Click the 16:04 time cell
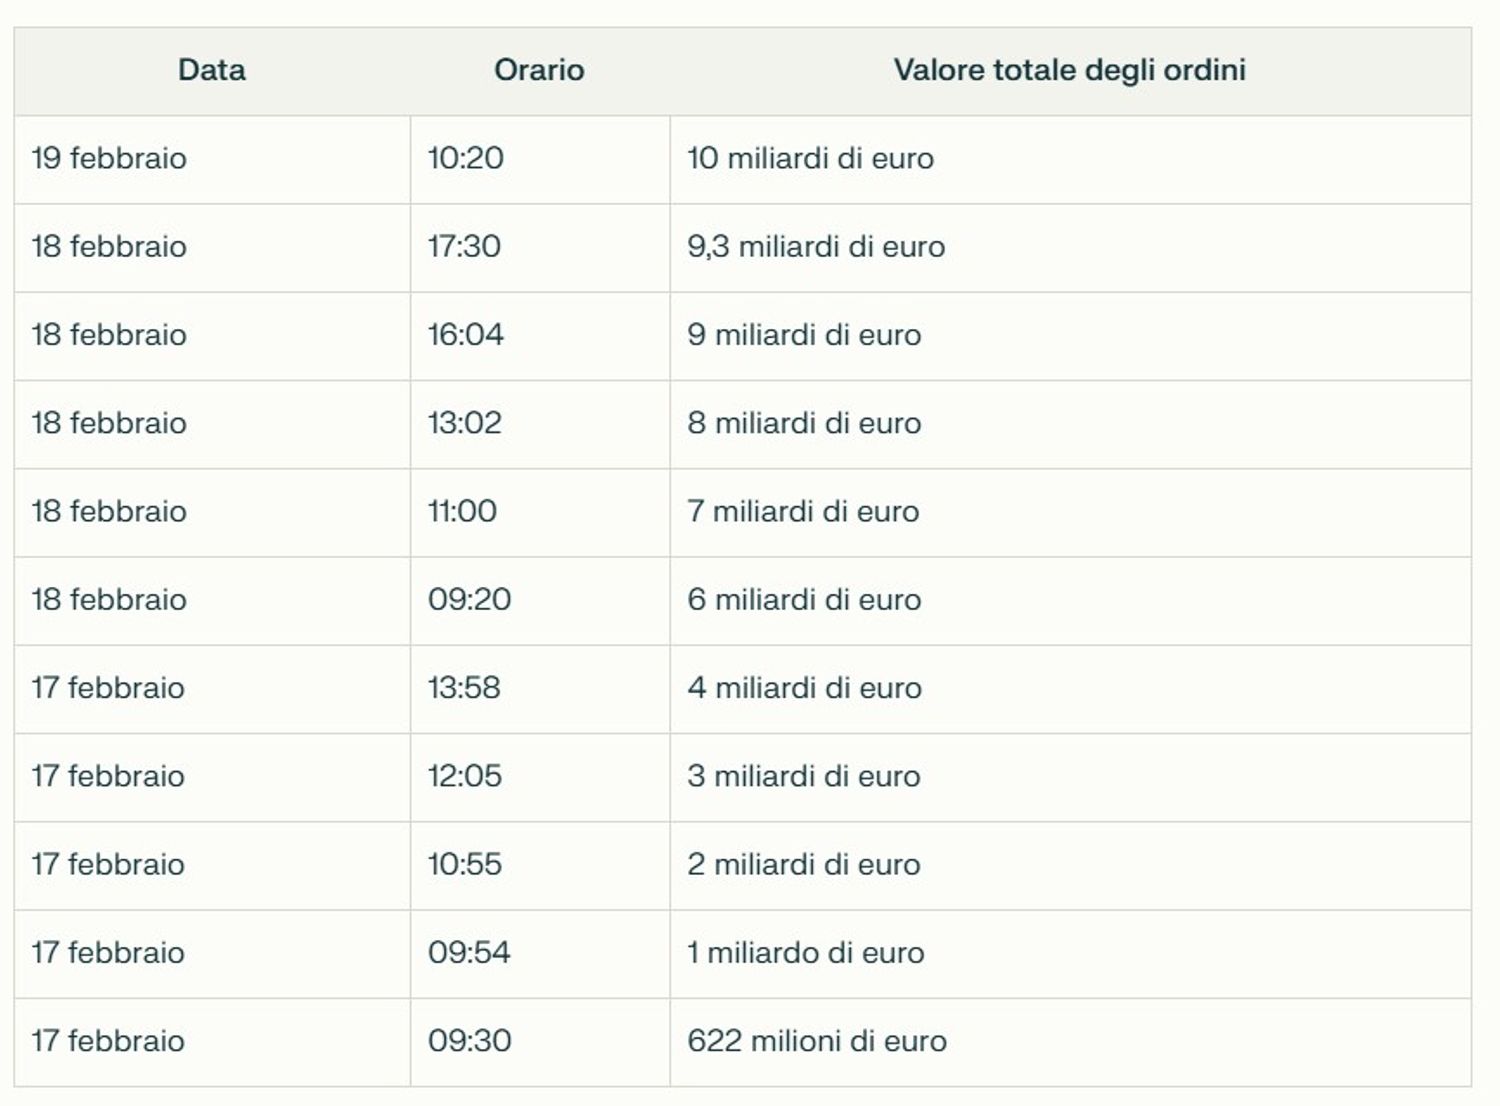The height and width of the screenshot is (1106, 1500). click(466, 335)
